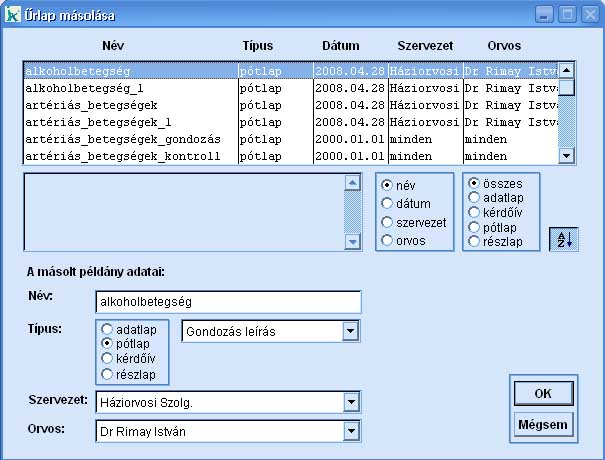605x460 pixels.
Task: Click the A-Z sort order icon button
Action: point(563,240)
